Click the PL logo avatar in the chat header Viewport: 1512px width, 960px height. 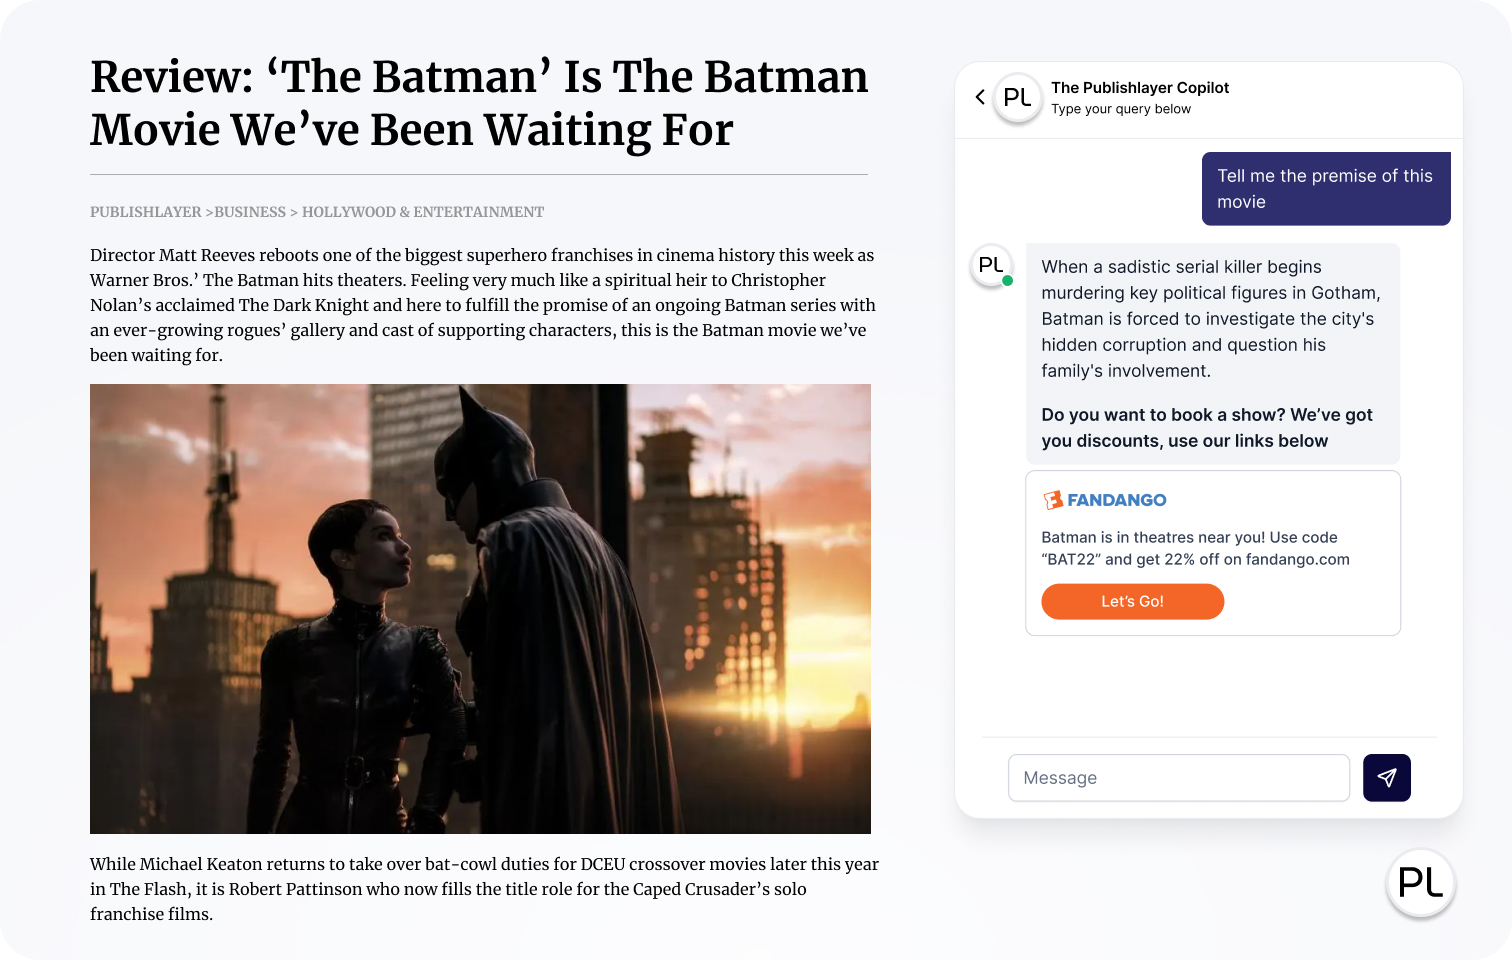[x=1017, y=98]
